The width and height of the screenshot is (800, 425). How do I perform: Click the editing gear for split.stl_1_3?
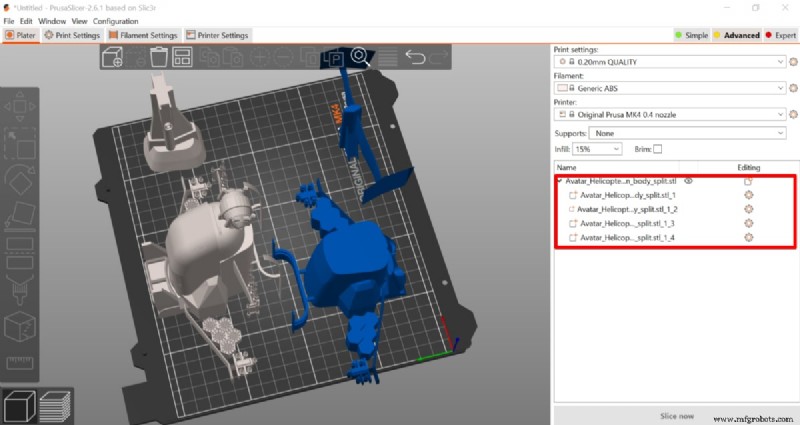click(x=748, y=223)
